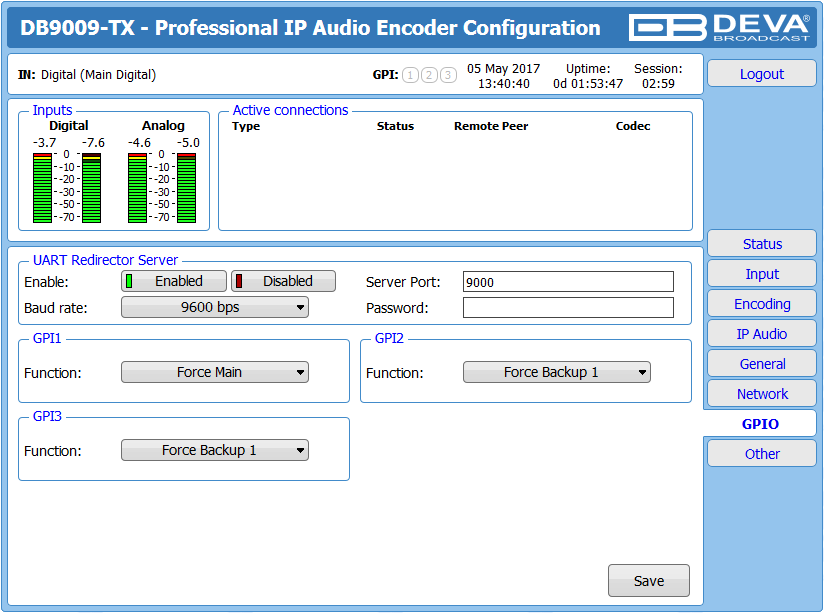
Task: Open the Encoding tab
Action: (762, 304)
